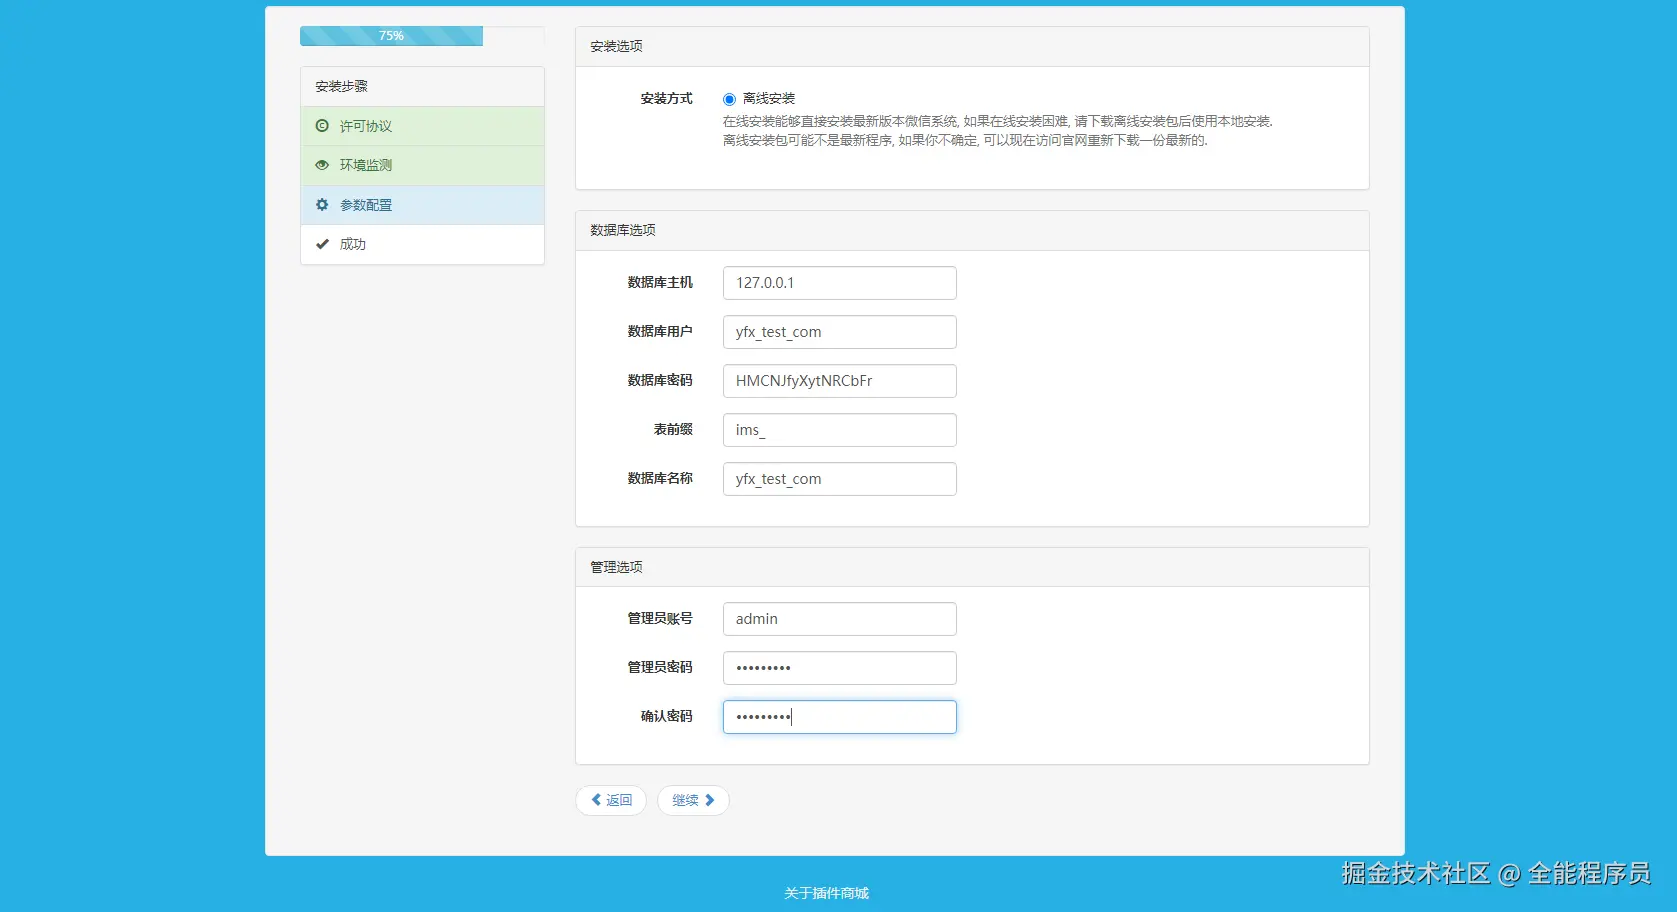Open the 参数配置 step
Image resolution: width=1677 pixels, height=912 pixels.
pos(422,205)
